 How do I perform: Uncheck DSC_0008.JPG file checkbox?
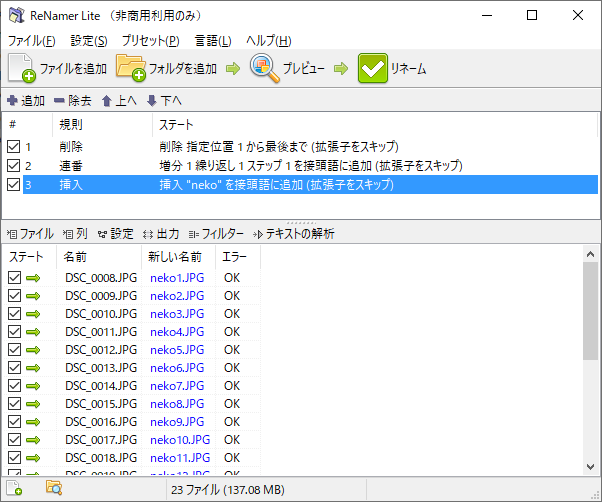14,277
